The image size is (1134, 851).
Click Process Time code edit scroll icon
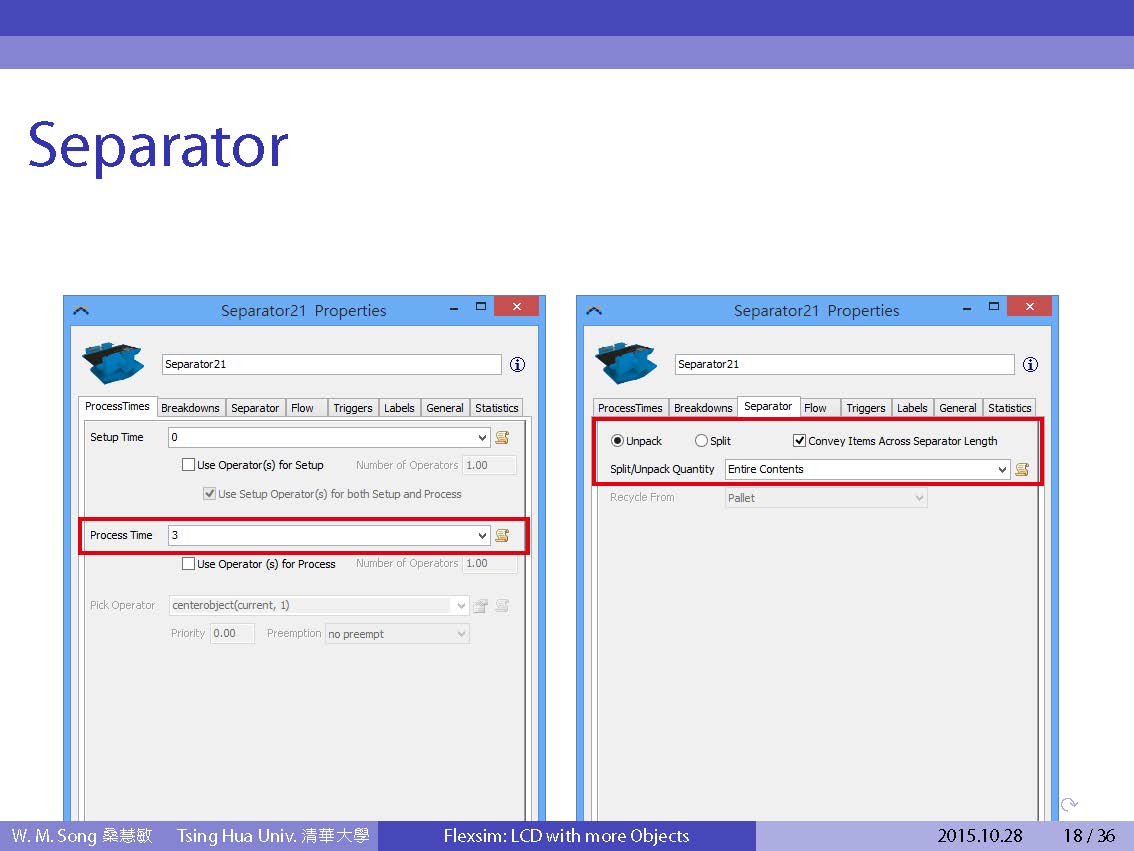click(502, 535)
